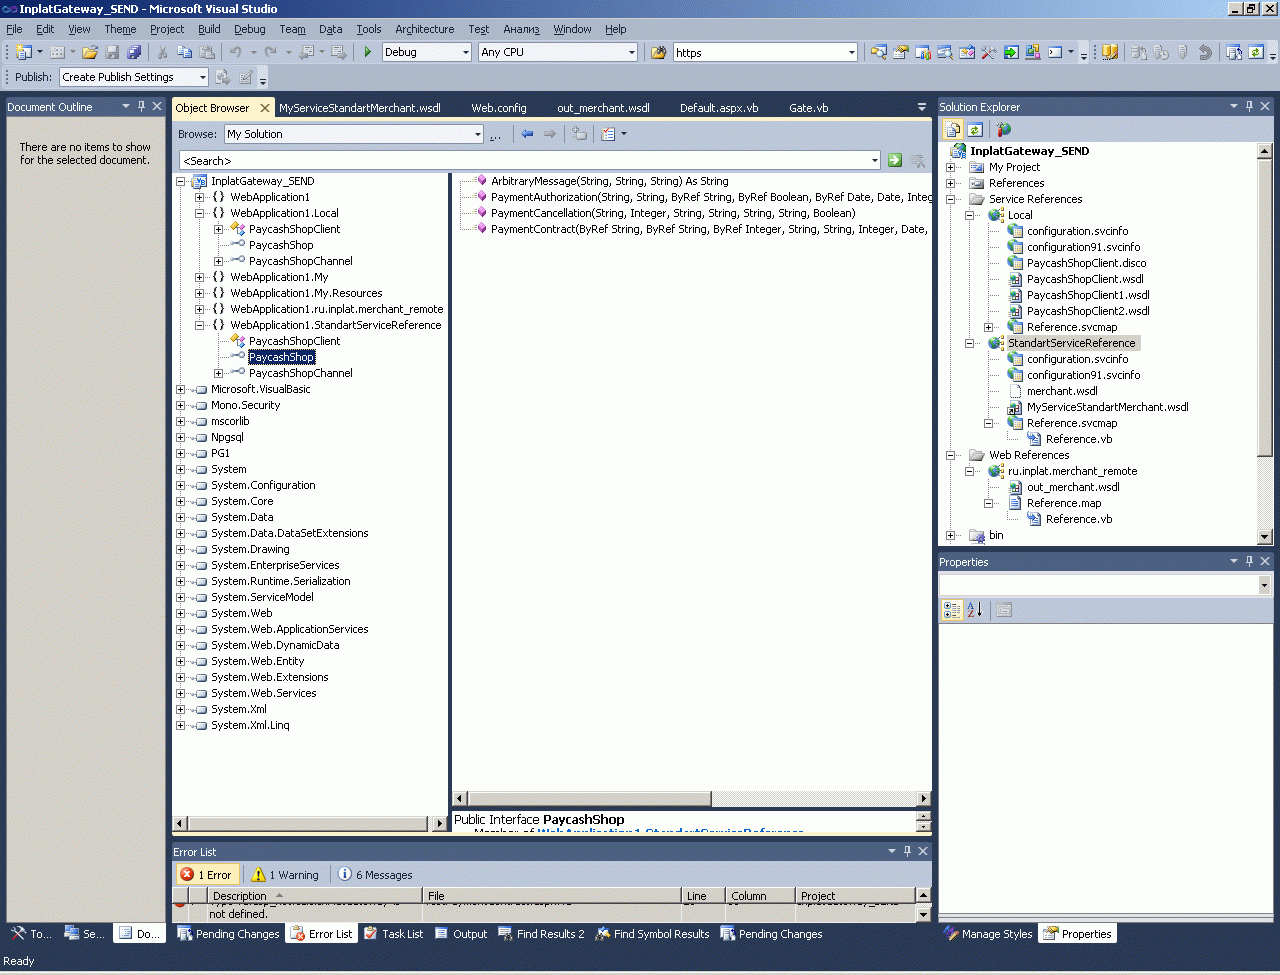
Task: Click the Find in Files icon beside https box
Action: pyautogui.click(x=659, y=52)
